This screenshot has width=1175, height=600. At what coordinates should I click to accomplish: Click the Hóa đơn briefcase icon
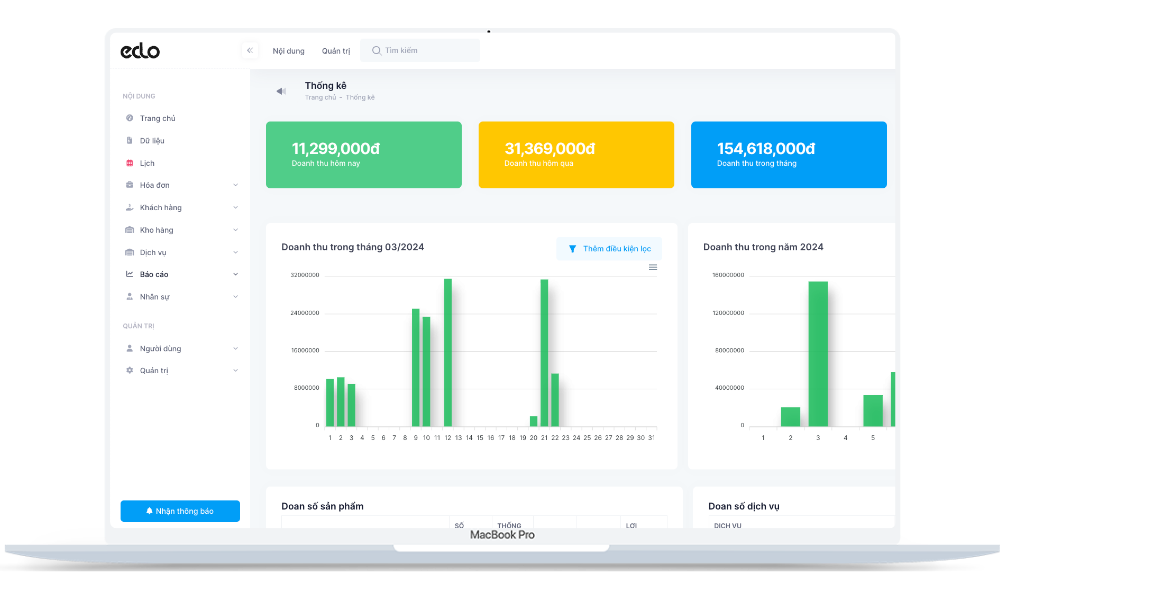[x=129, y=185]
